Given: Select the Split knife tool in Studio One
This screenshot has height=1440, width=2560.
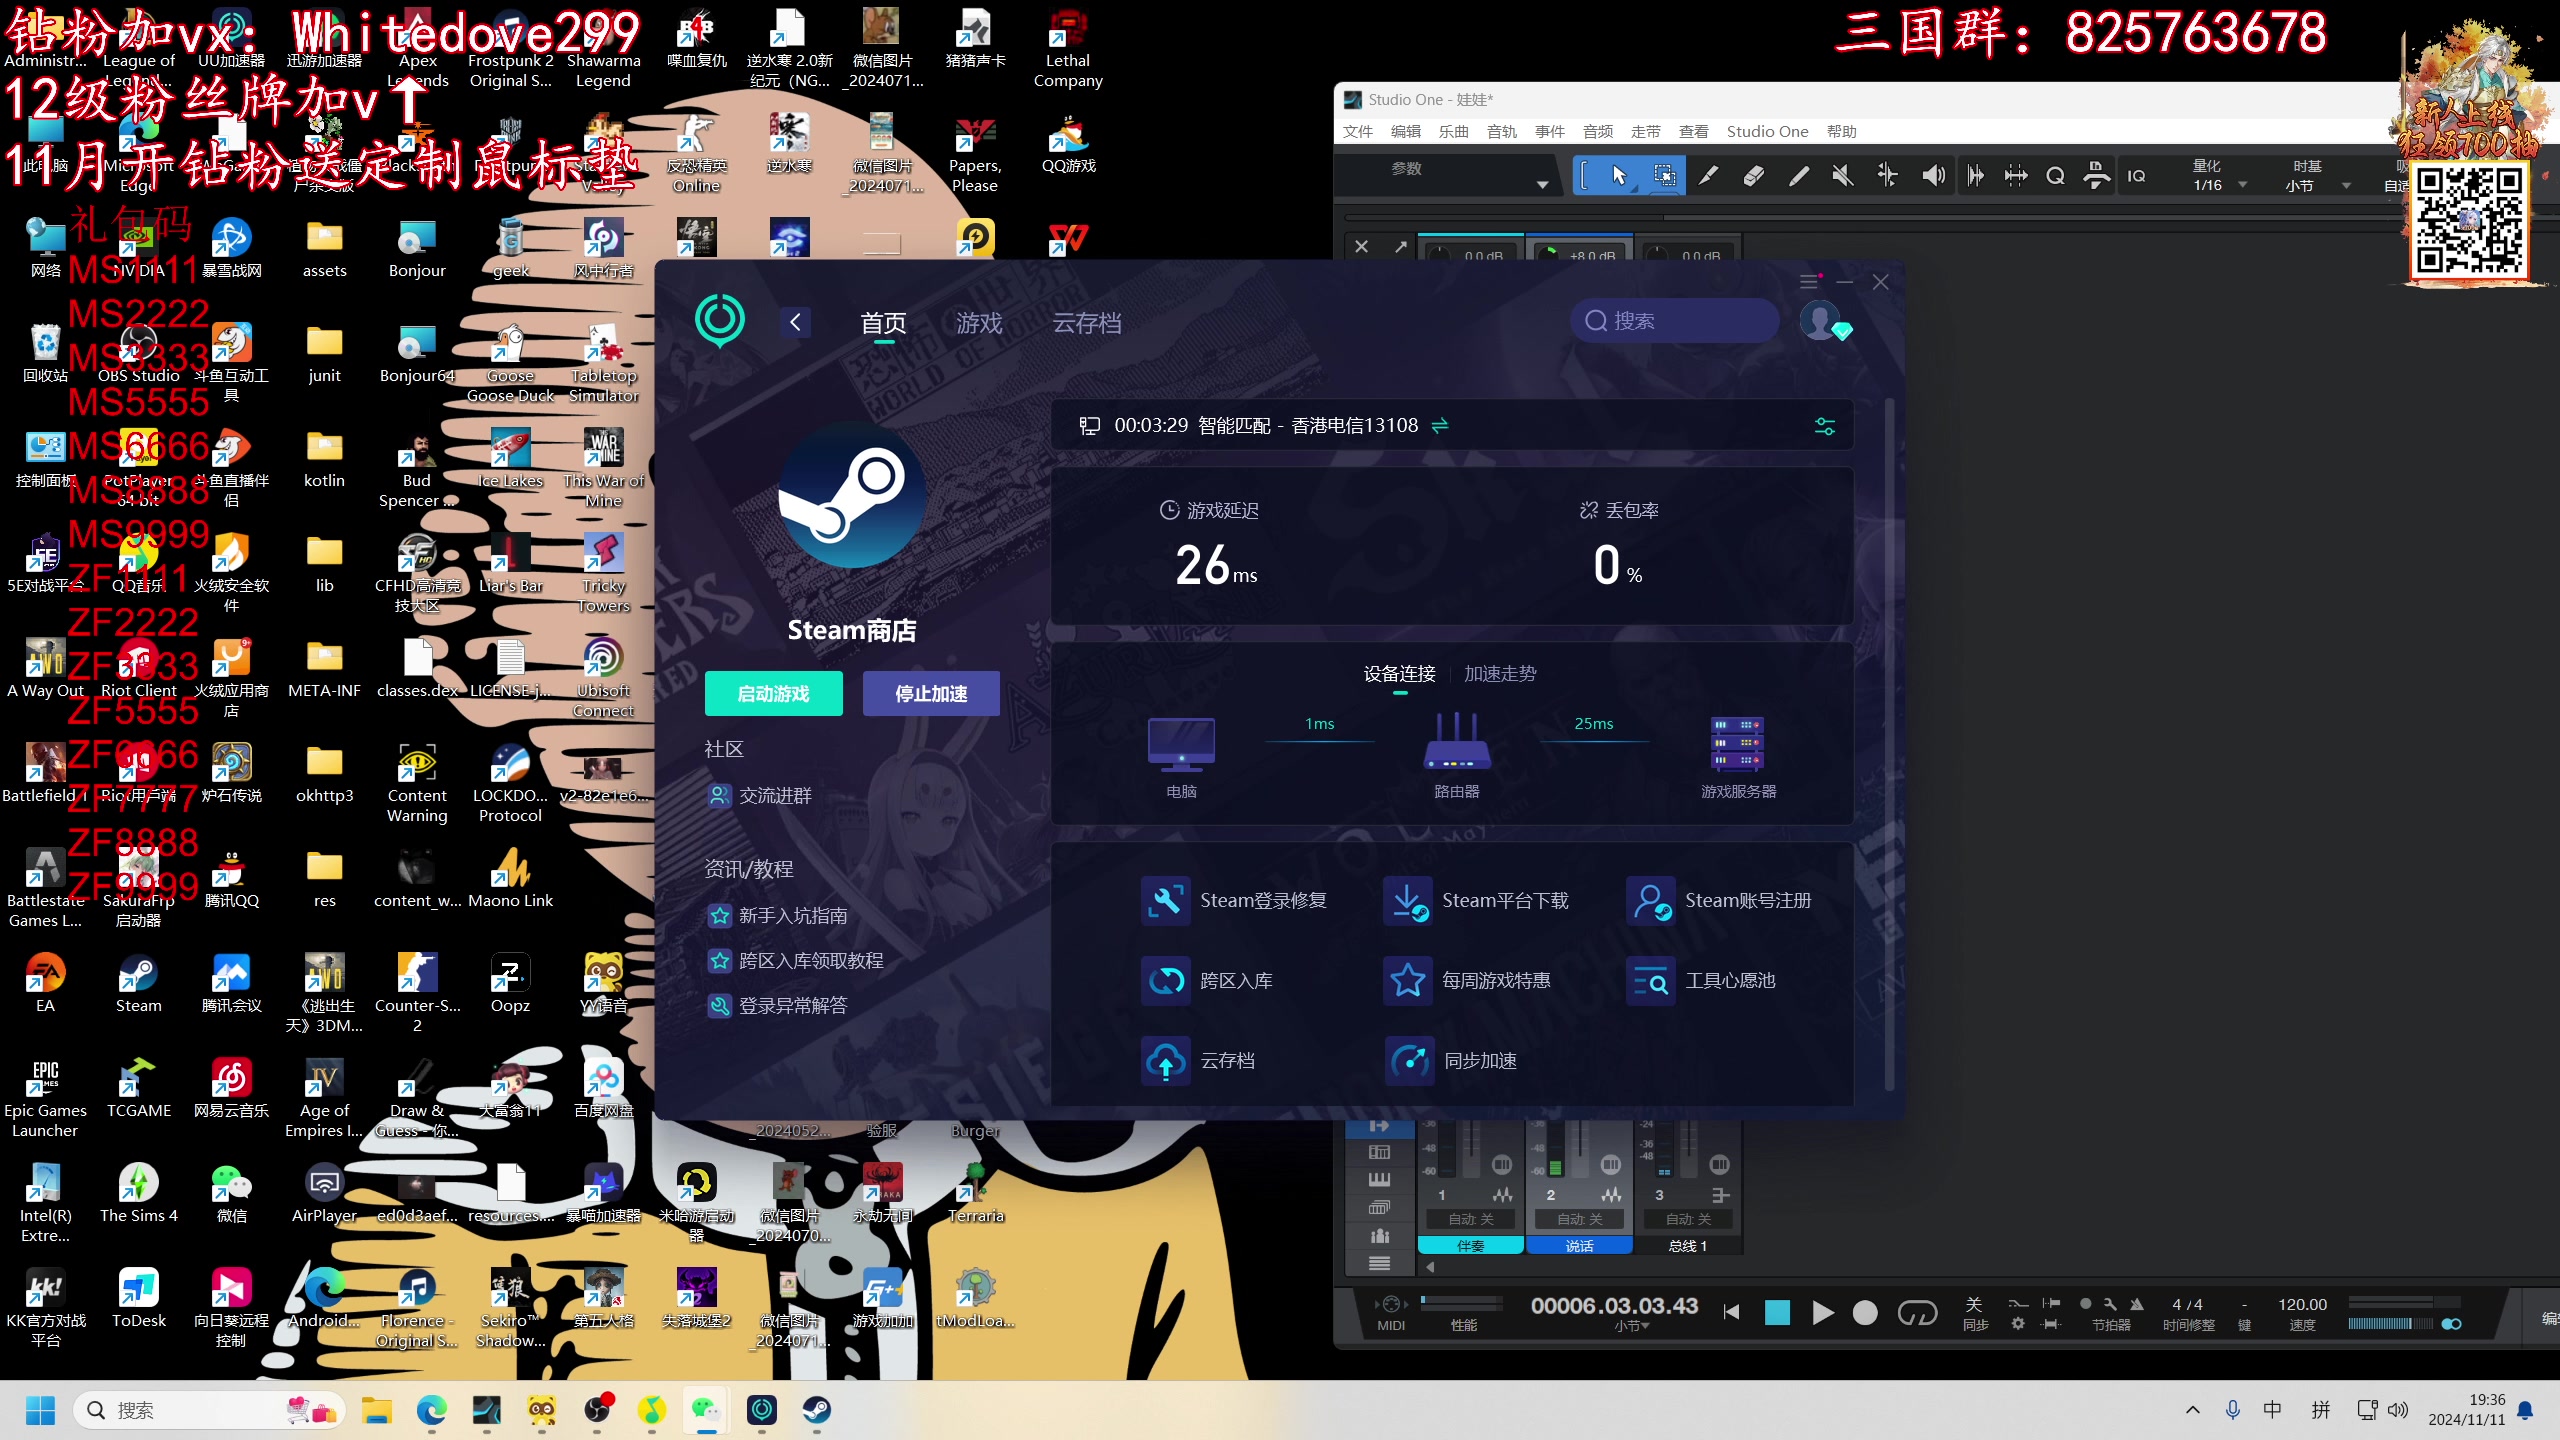Looking at the screenshot, I should (1708, 176).
